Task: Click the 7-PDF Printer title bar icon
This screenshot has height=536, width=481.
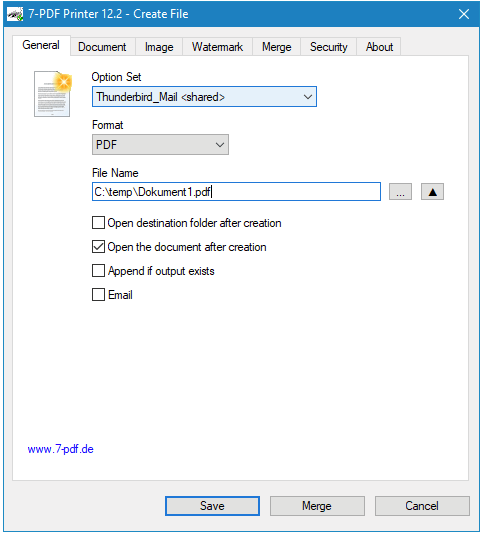Action: pos(15,14)
